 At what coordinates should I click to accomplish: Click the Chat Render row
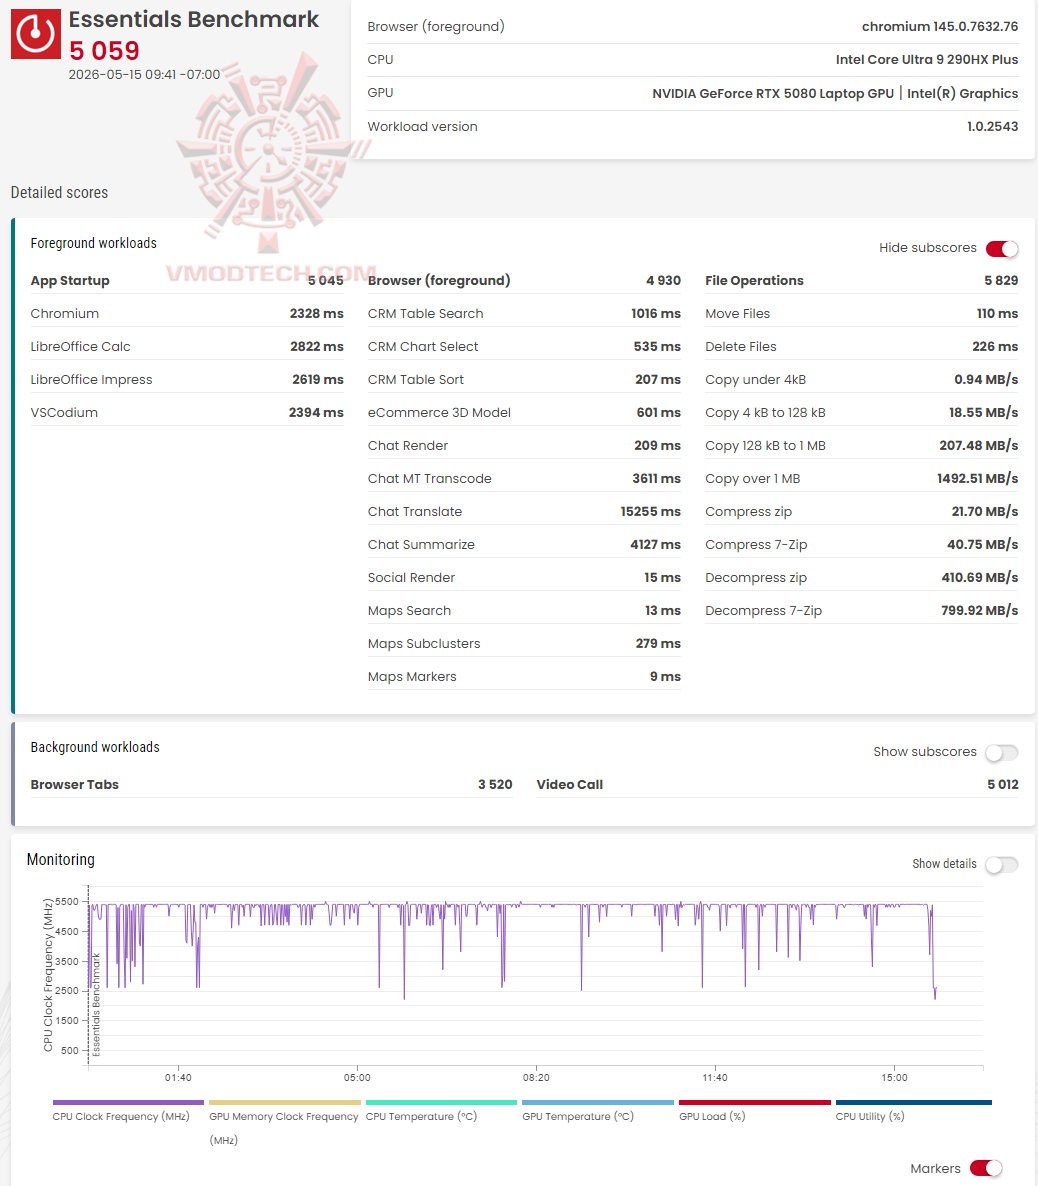tap(524, 446)
